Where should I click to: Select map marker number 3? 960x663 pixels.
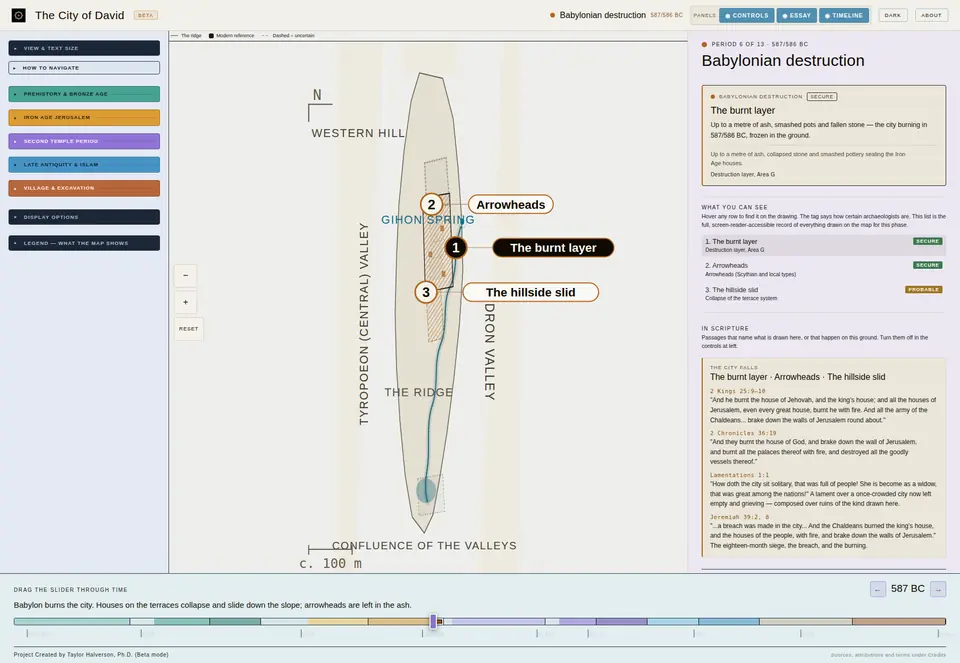426,292
